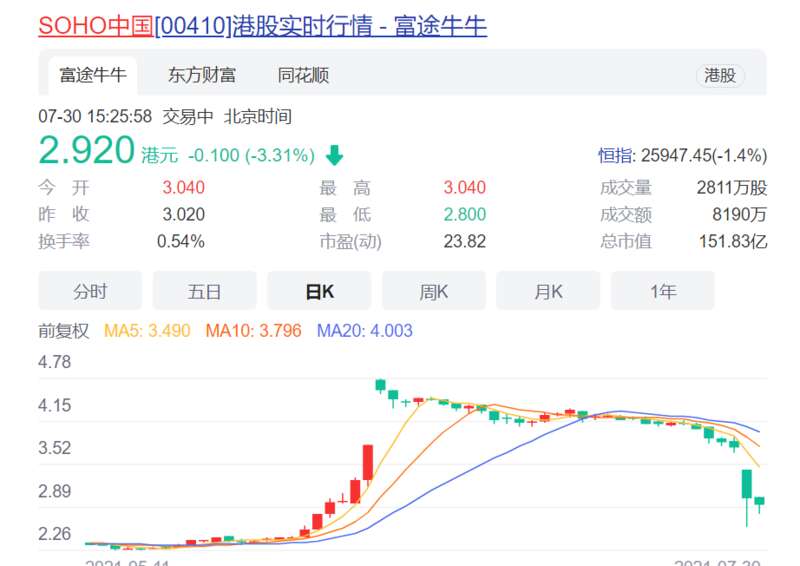Click the 总市值 value 151.83亿
The height and width of the screenshot is (566, 800).
(733, 241)
